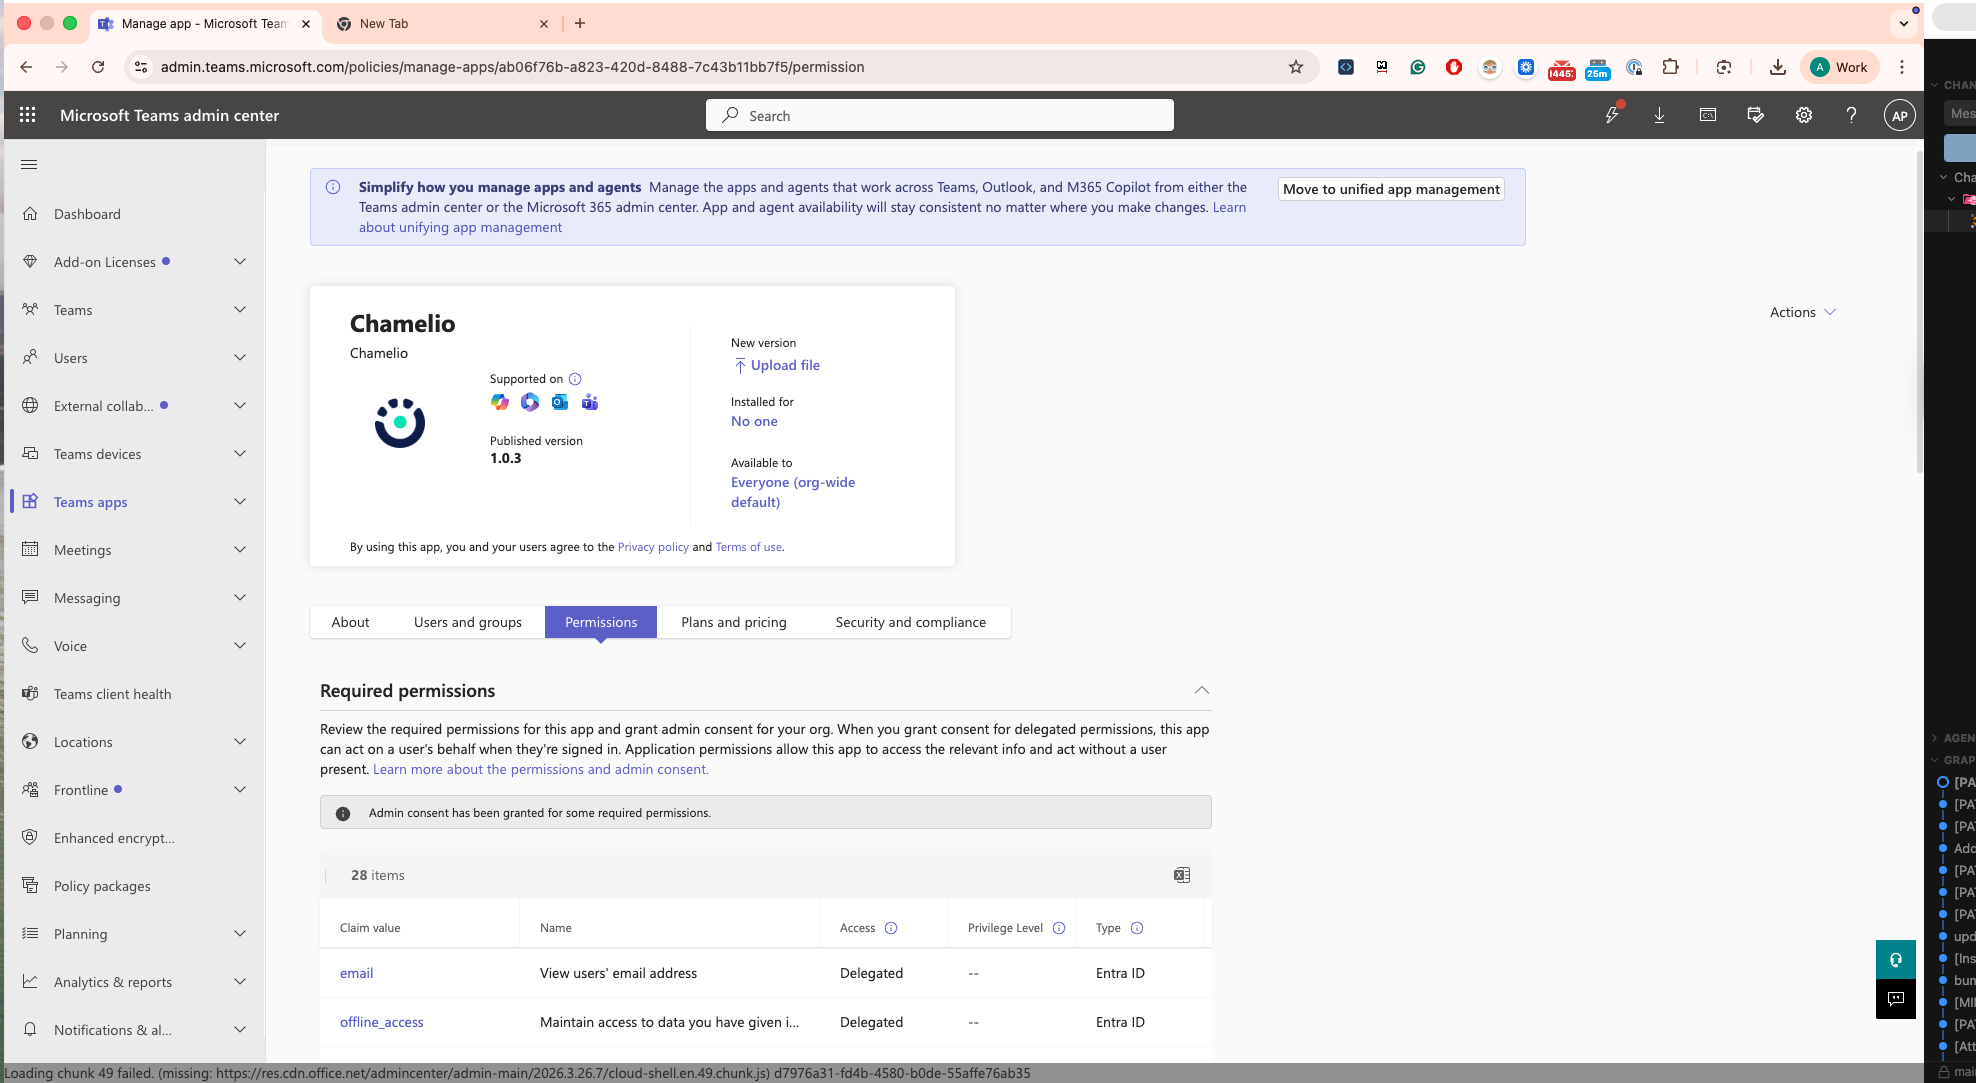This screenshot has width=1976, height=1083.
Task: Expand the Meetings navigation section
Action: (x=240, y=550)
